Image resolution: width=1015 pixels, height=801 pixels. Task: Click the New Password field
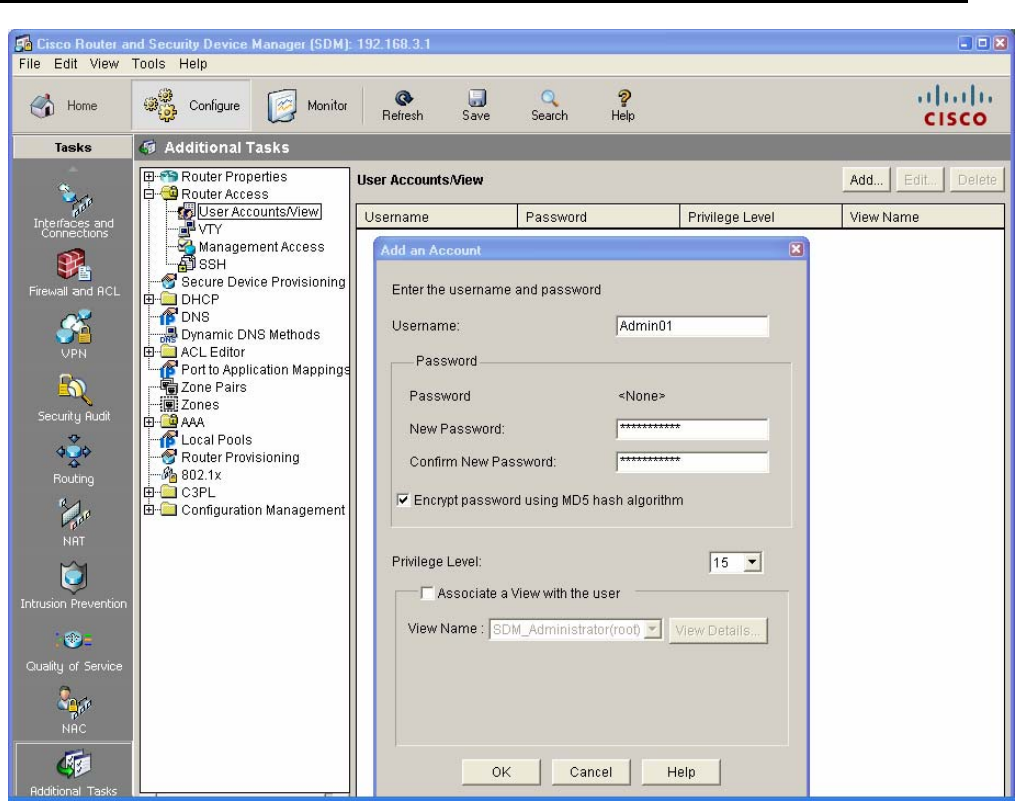(x=693, y=429)
